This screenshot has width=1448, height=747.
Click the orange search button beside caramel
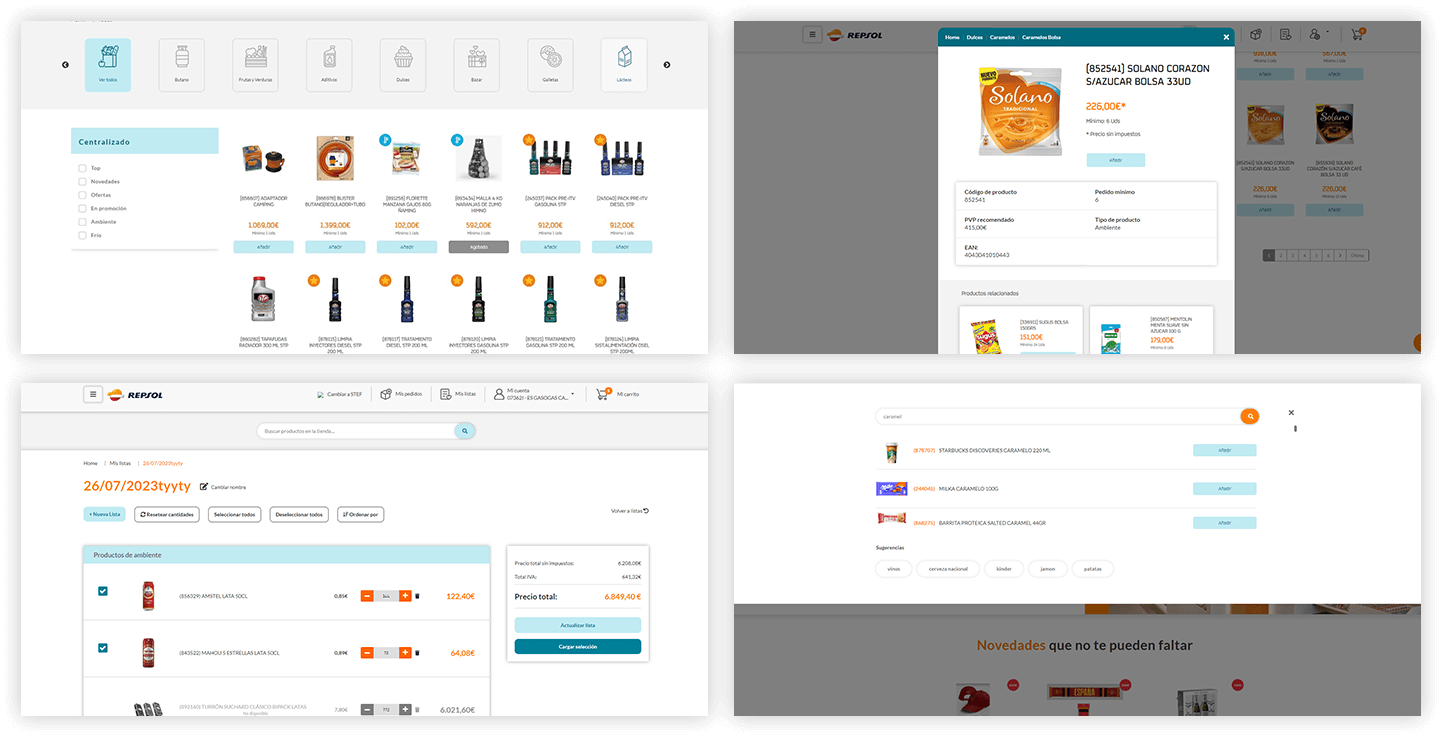[x=1249, y=416]
